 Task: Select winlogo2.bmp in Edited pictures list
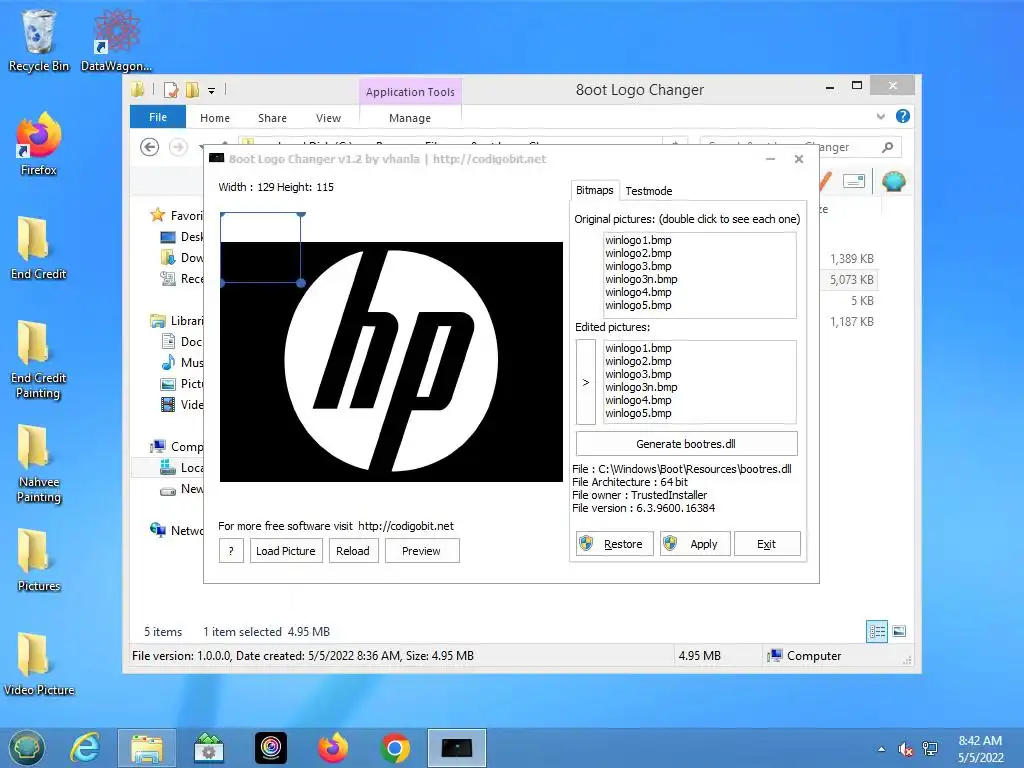click(x=638, y=361)
